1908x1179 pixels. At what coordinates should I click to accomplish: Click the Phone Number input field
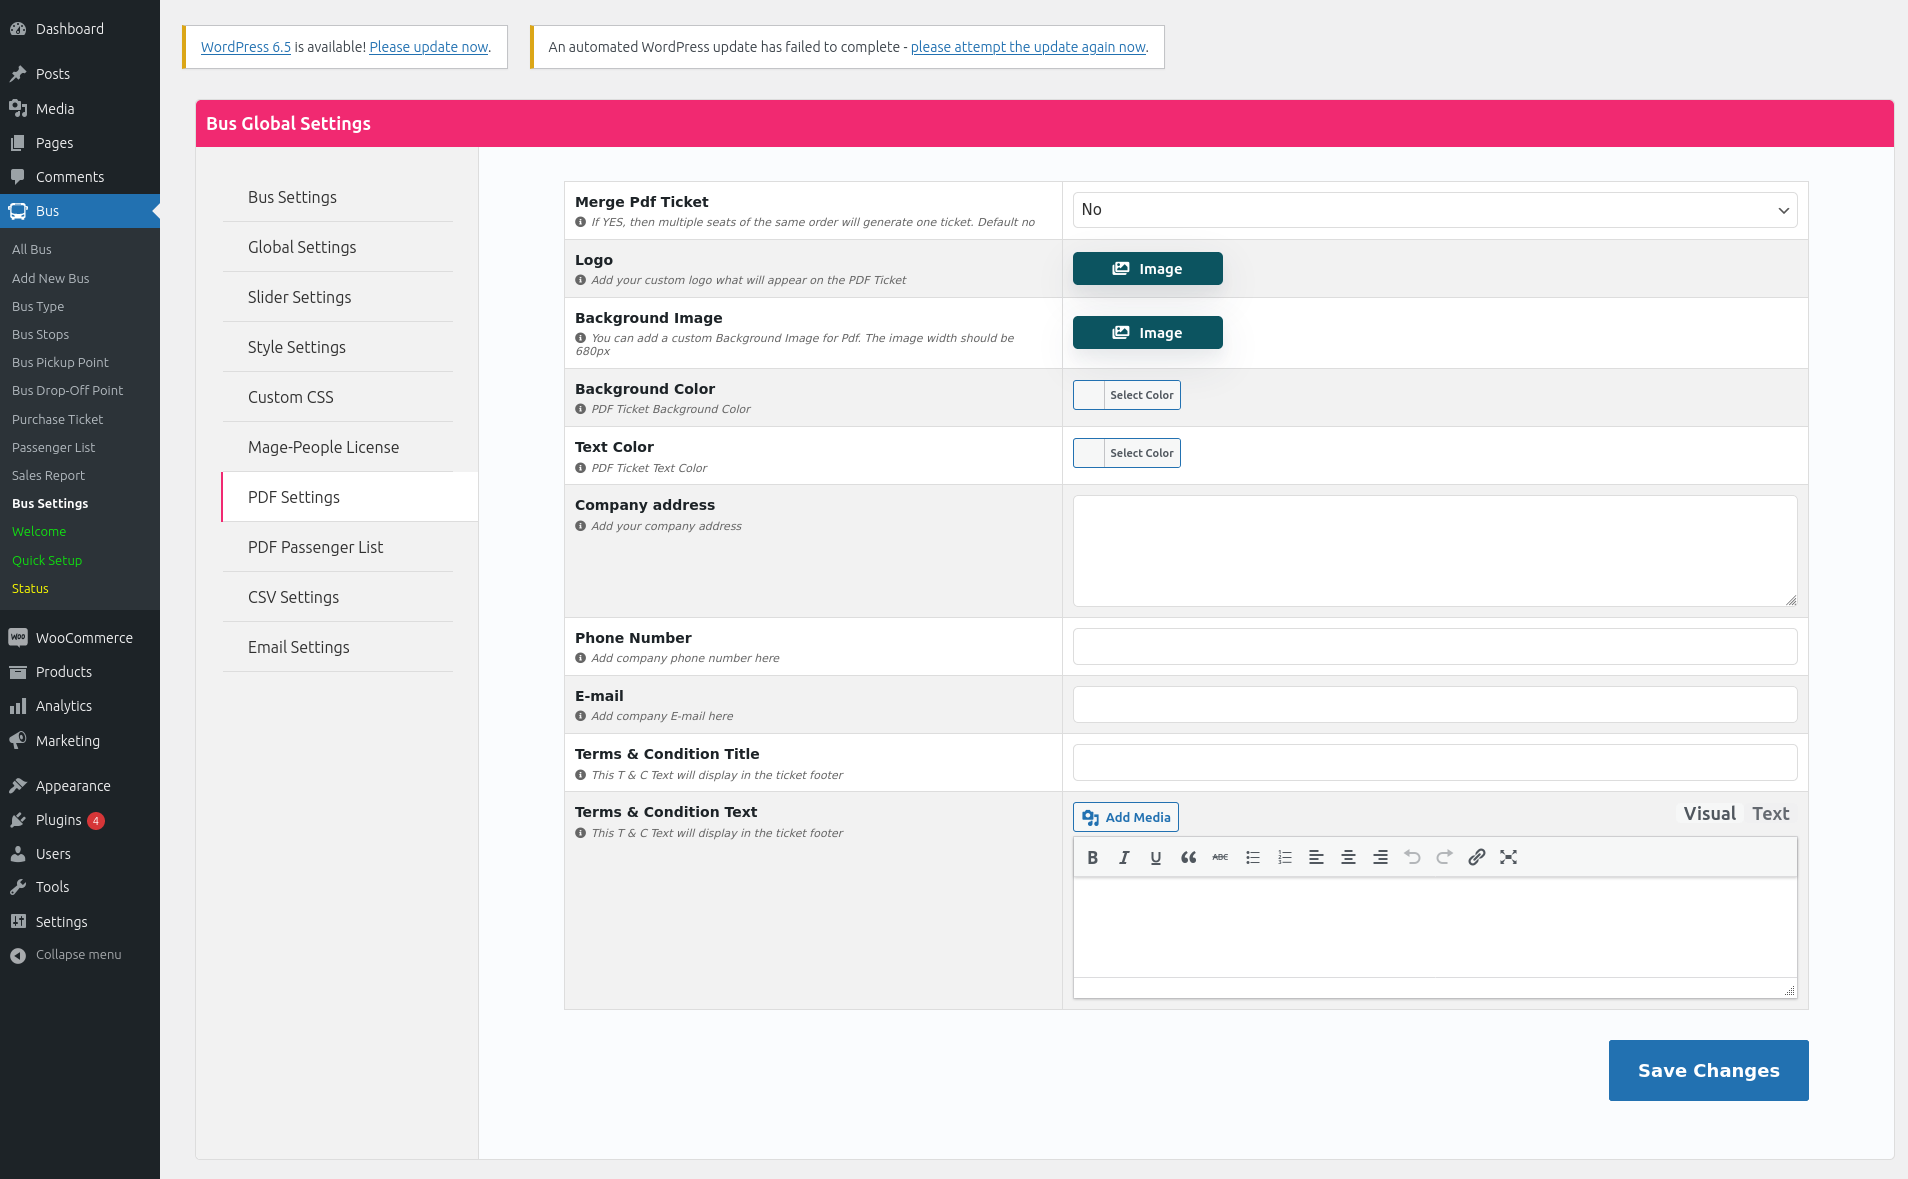(x=1435, y=646)
